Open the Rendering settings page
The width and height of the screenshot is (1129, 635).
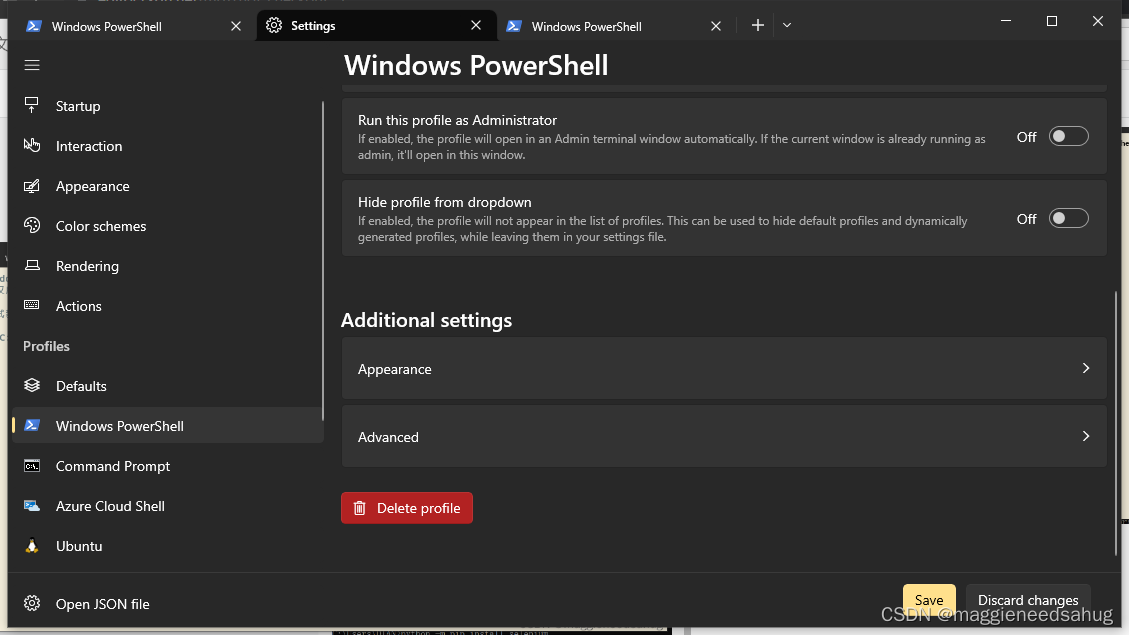click(x=167, y=266)
